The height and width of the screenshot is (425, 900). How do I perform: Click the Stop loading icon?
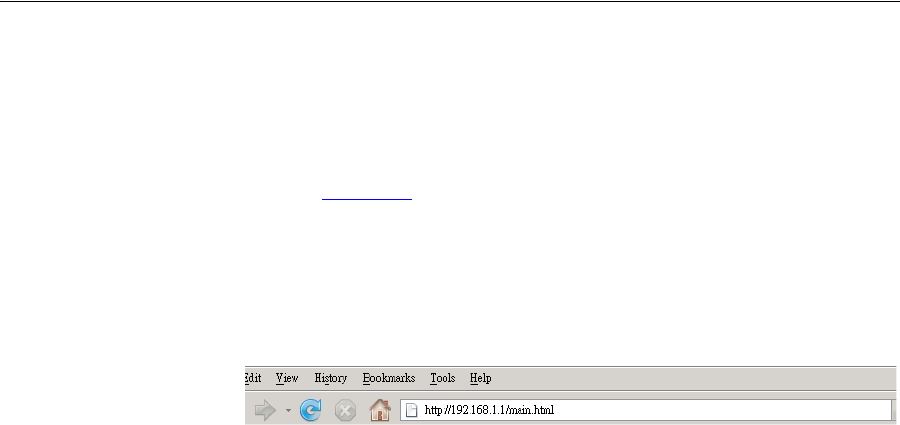point(345,411)
